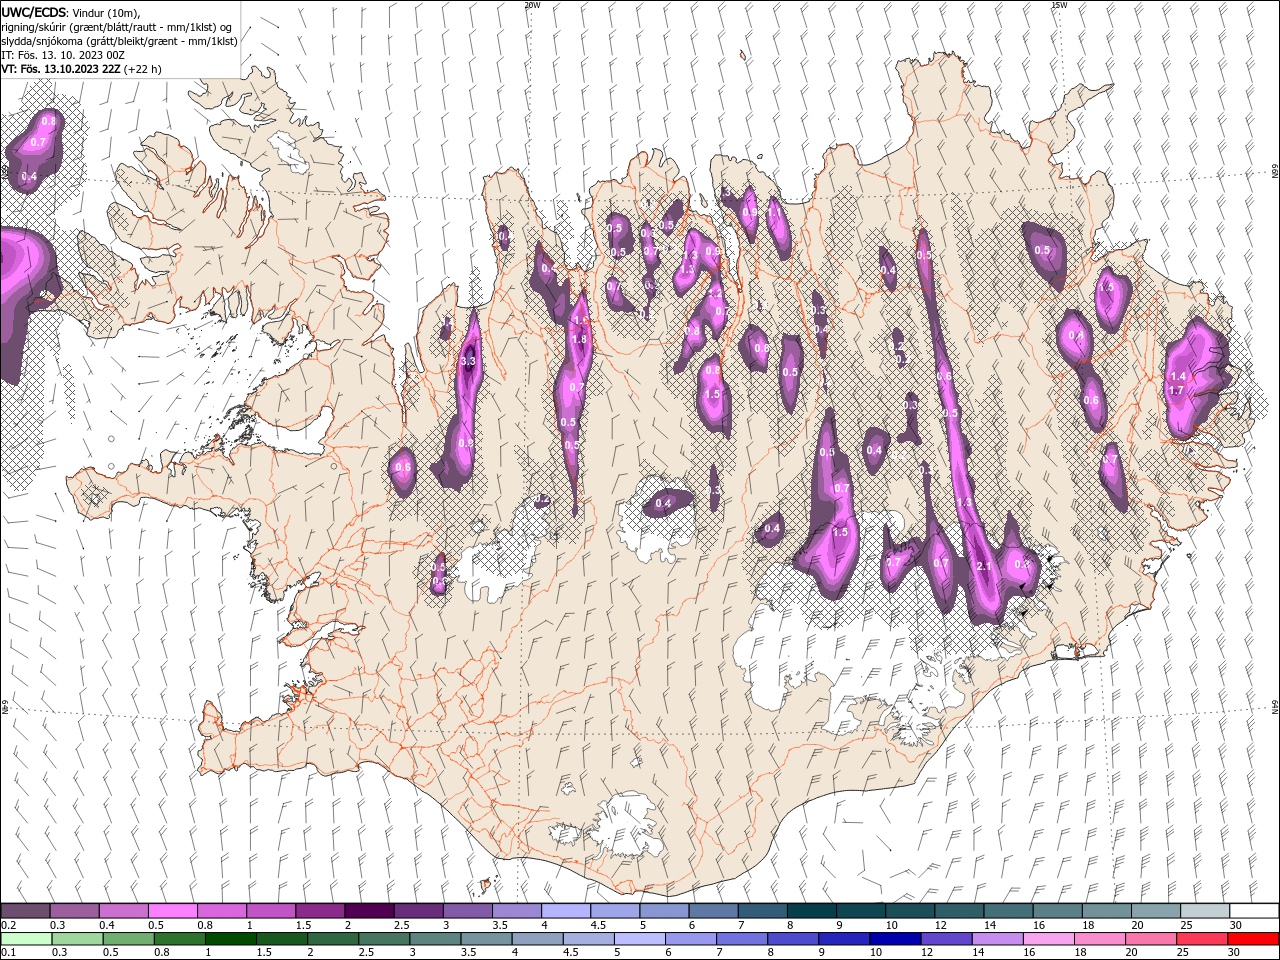
Task: Click the UWC/ECDS title text
Action: coord(34,12)
